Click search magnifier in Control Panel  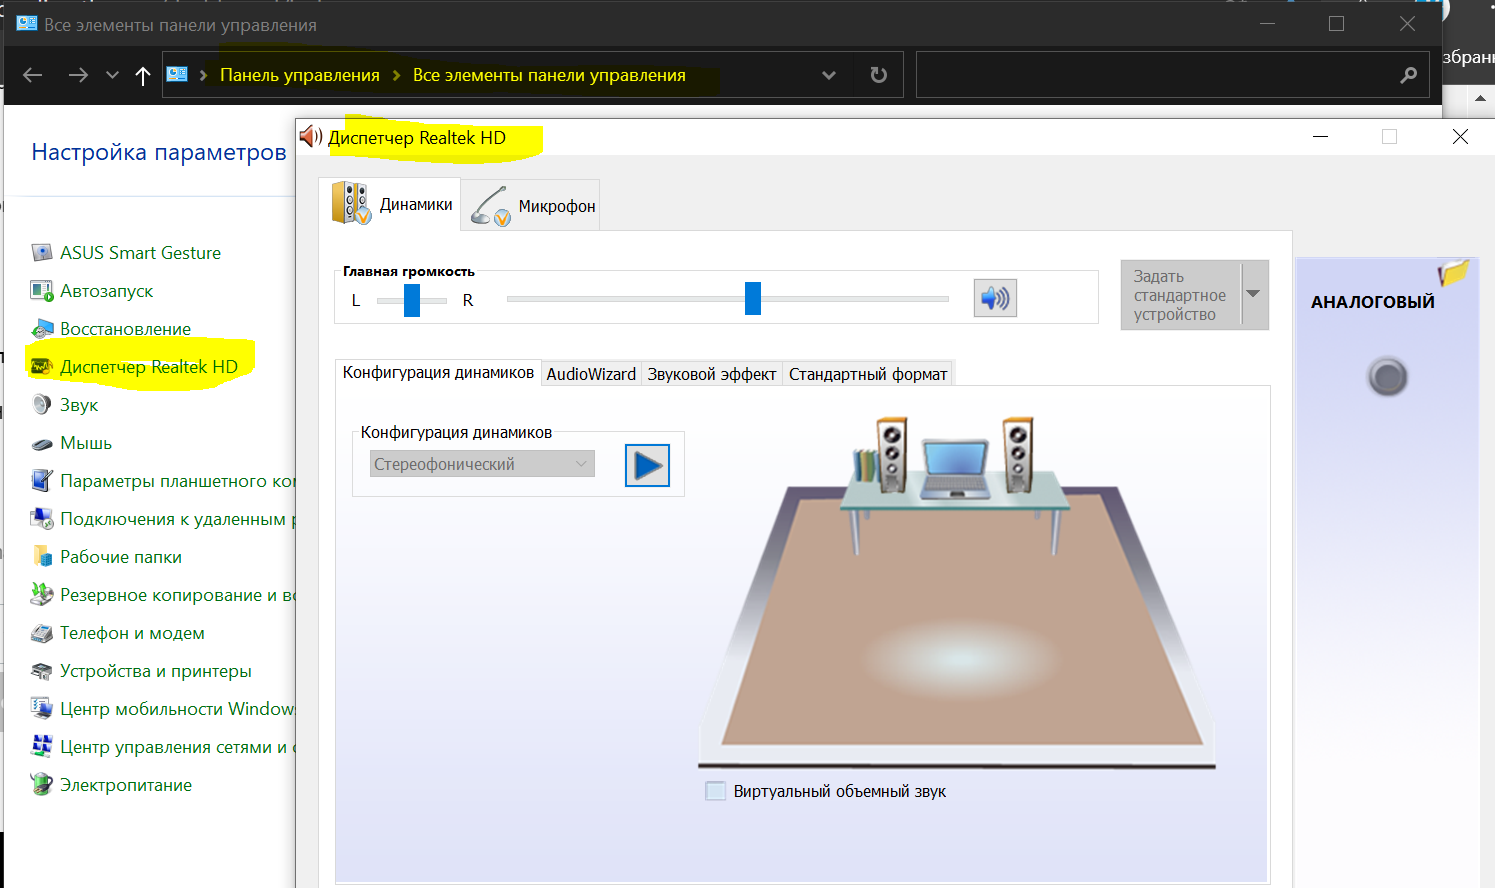(x=1408, y=75)
